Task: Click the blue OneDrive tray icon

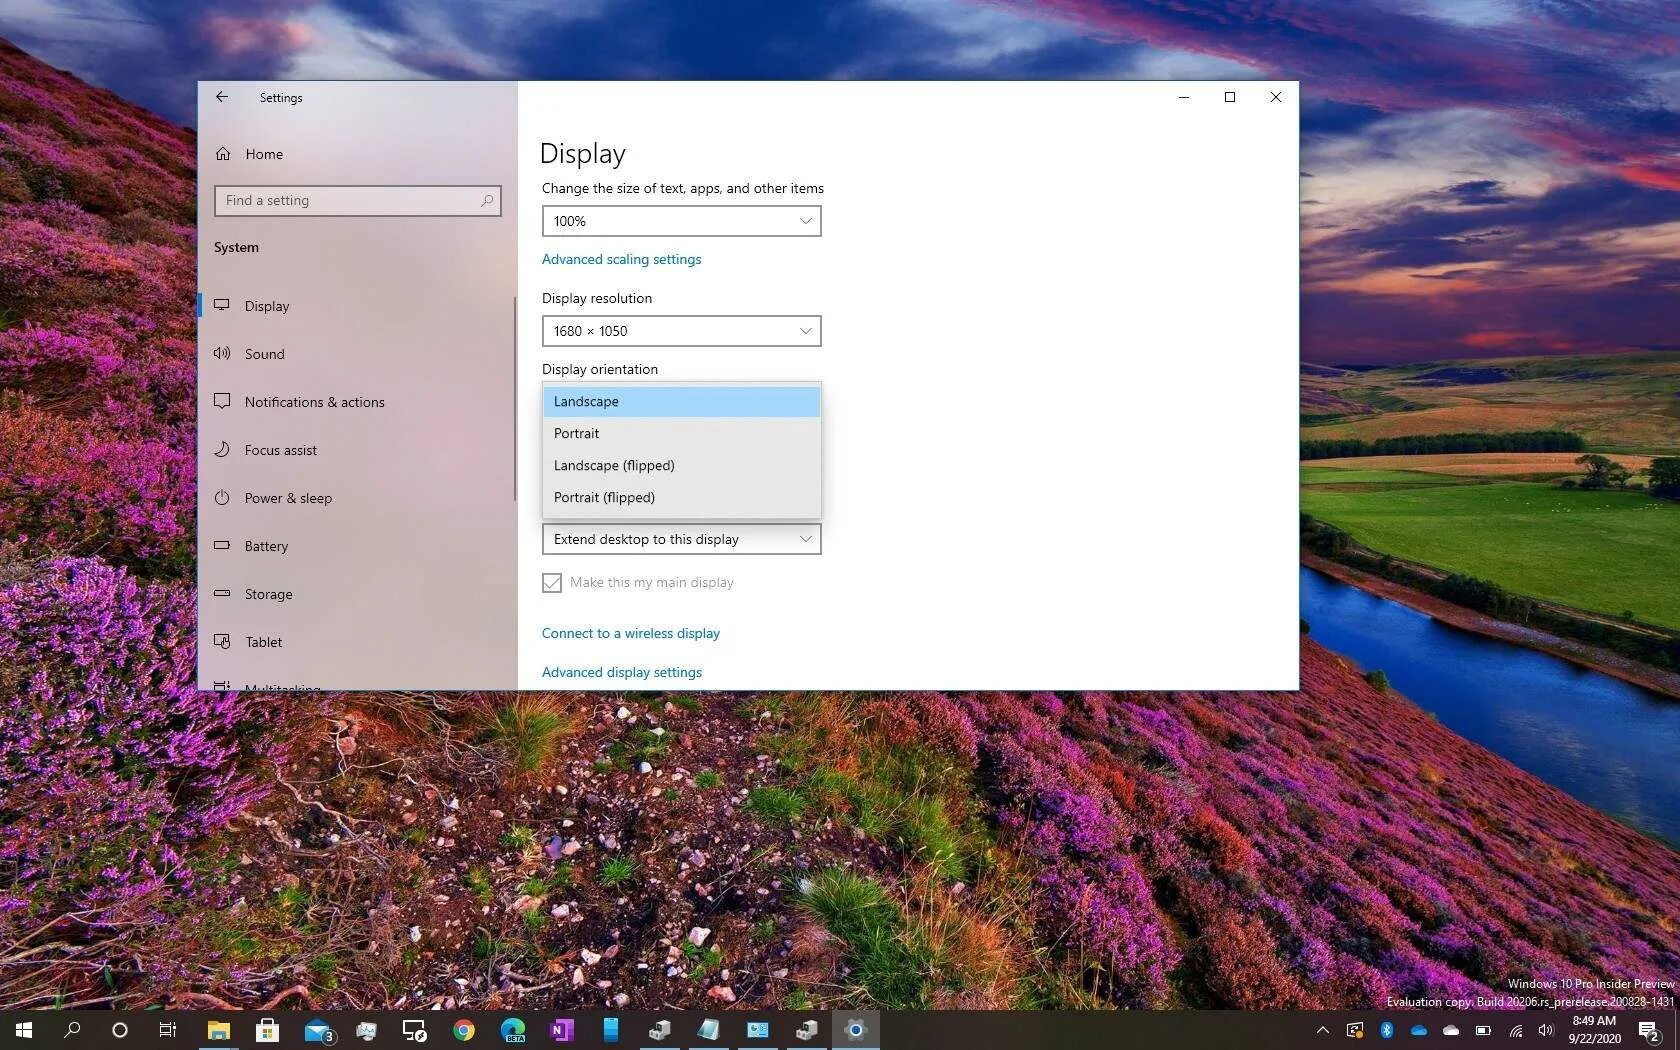Action: 1419,1030
